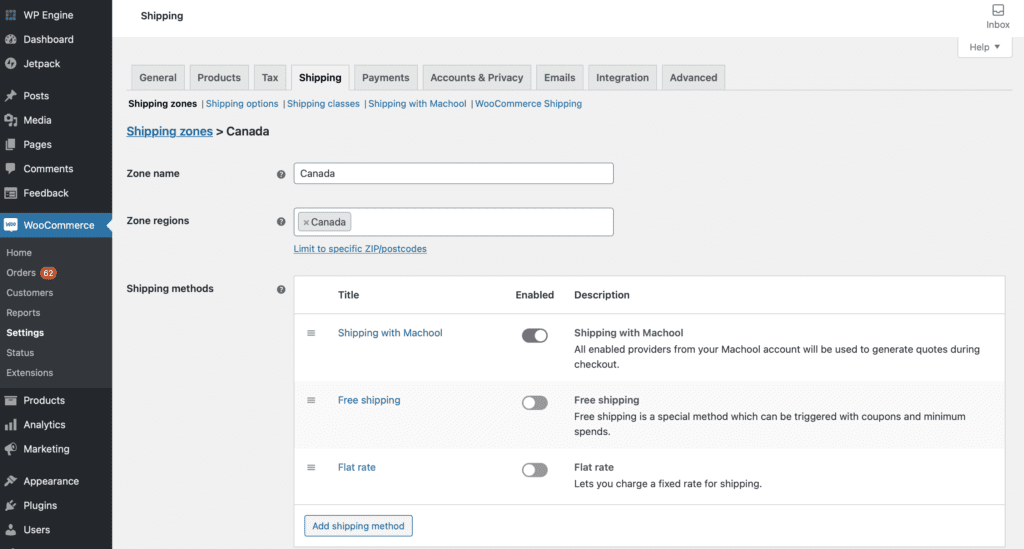The image size is (1024, 549).
Task: Open the Advanced tab
Action: tap(693, 78)
